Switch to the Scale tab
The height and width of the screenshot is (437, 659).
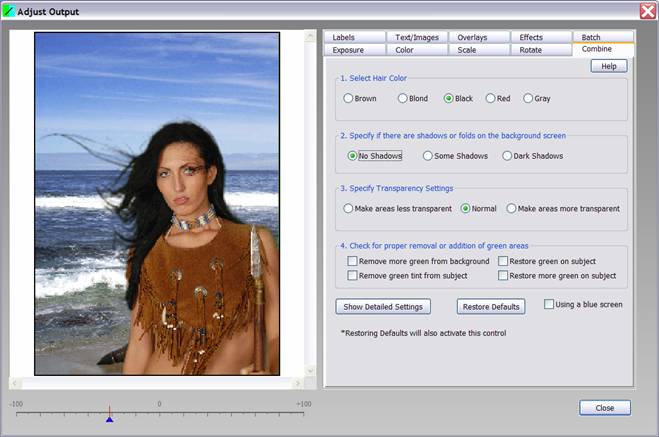pos(479,50)
